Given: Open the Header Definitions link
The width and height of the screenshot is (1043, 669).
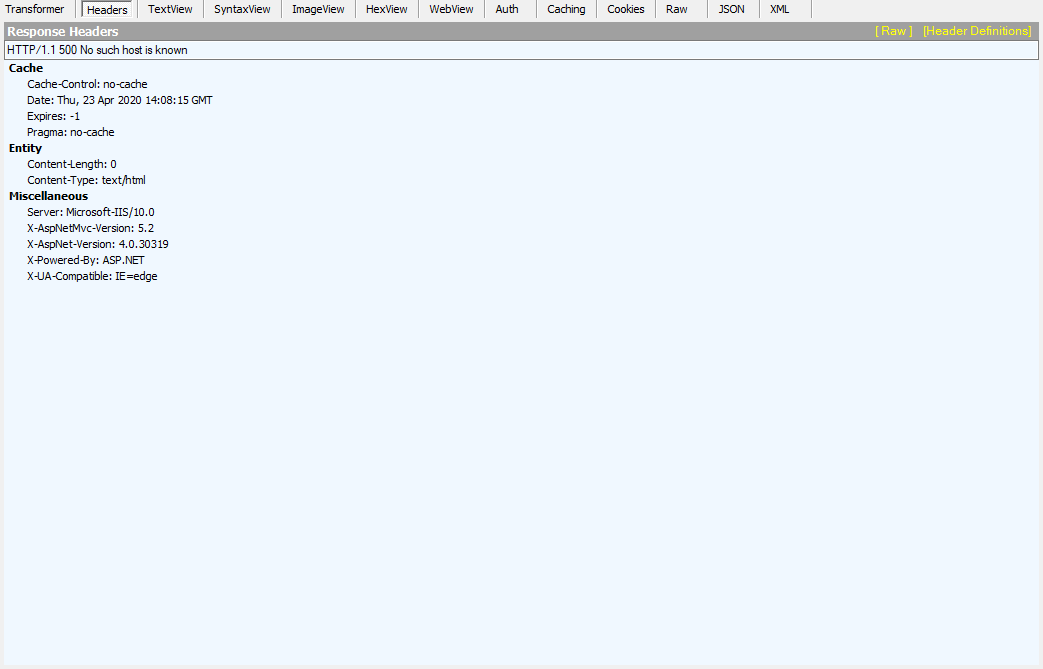Looking at the screenshot, I should pyautogui.click(x=977, y=31).
